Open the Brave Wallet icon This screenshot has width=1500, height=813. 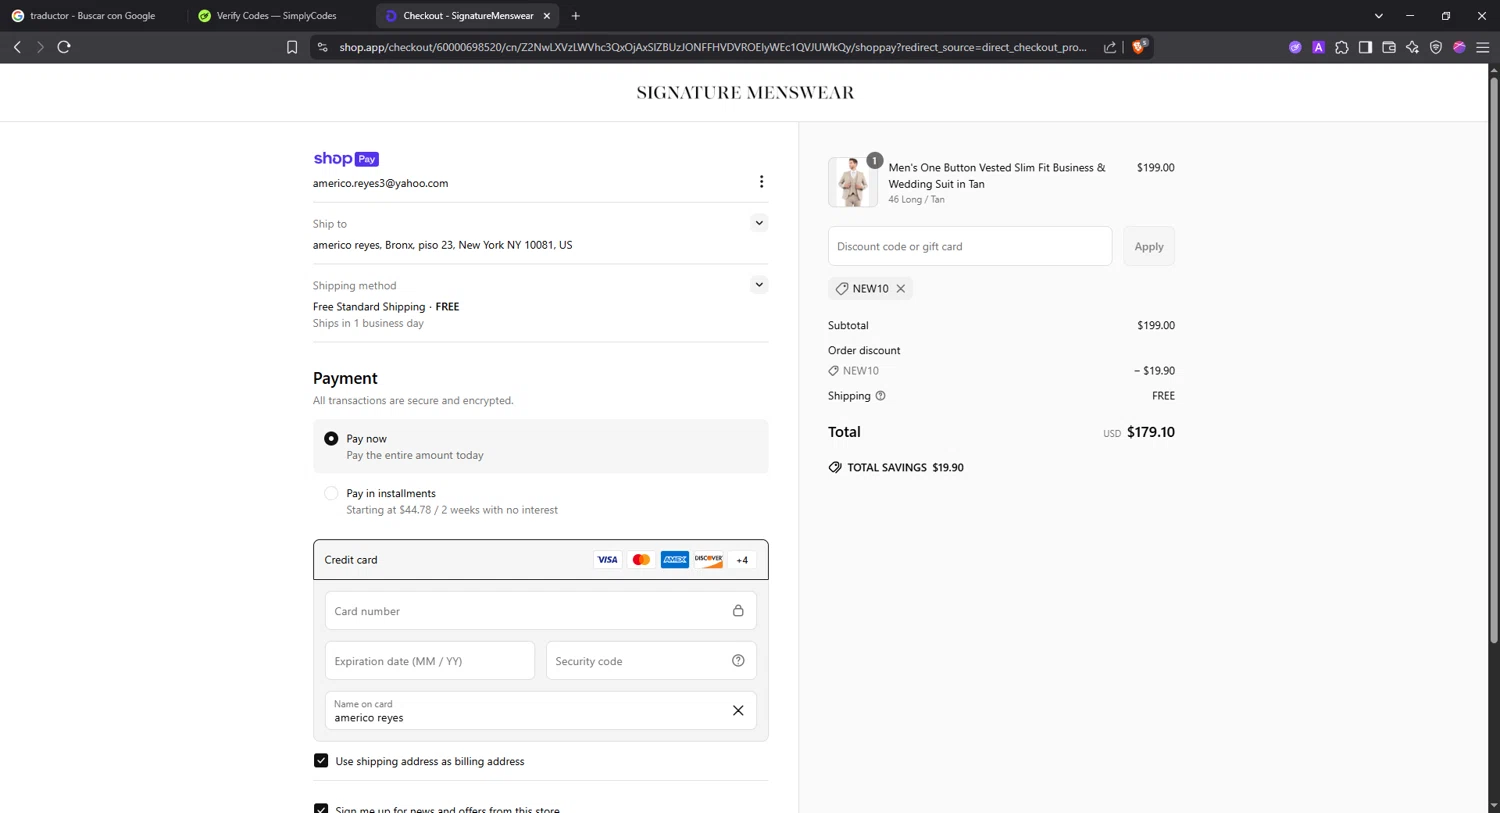click(1389, 47)
